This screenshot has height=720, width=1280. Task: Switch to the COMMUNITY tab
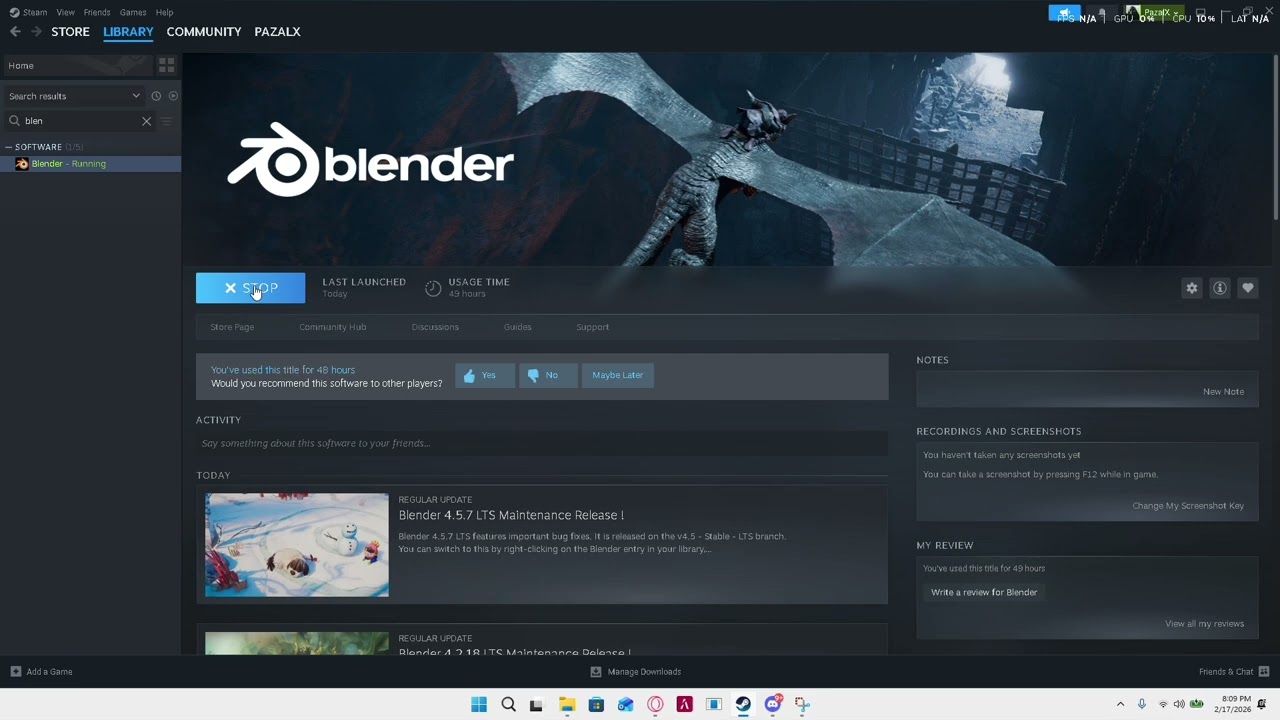tap(204, 32)
